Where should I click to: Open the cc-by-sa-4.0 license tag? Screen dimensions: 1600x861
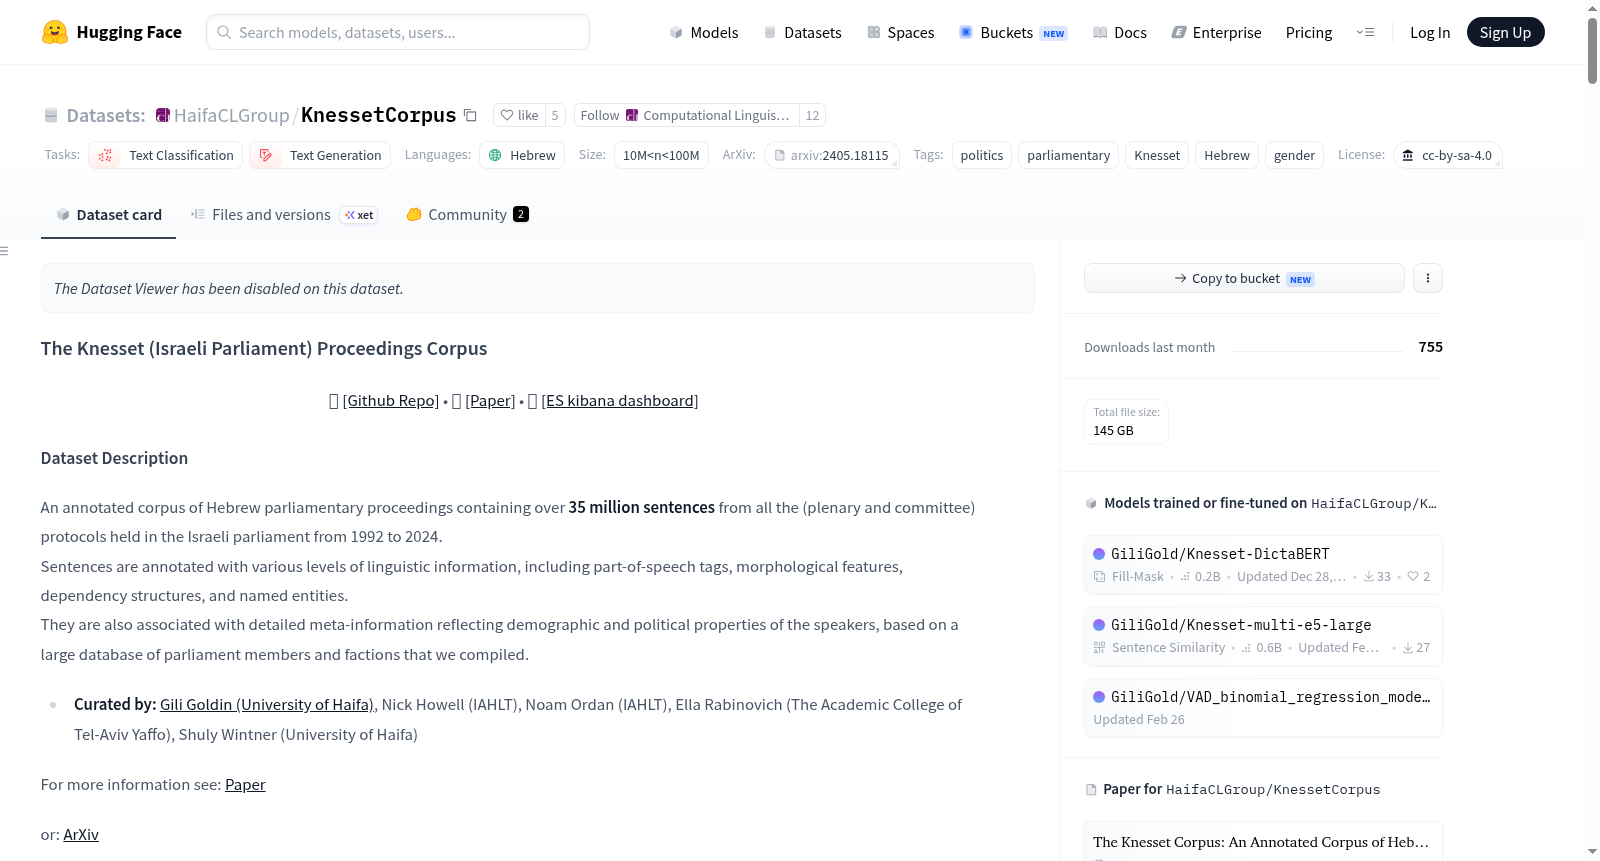pos(1447,155)
